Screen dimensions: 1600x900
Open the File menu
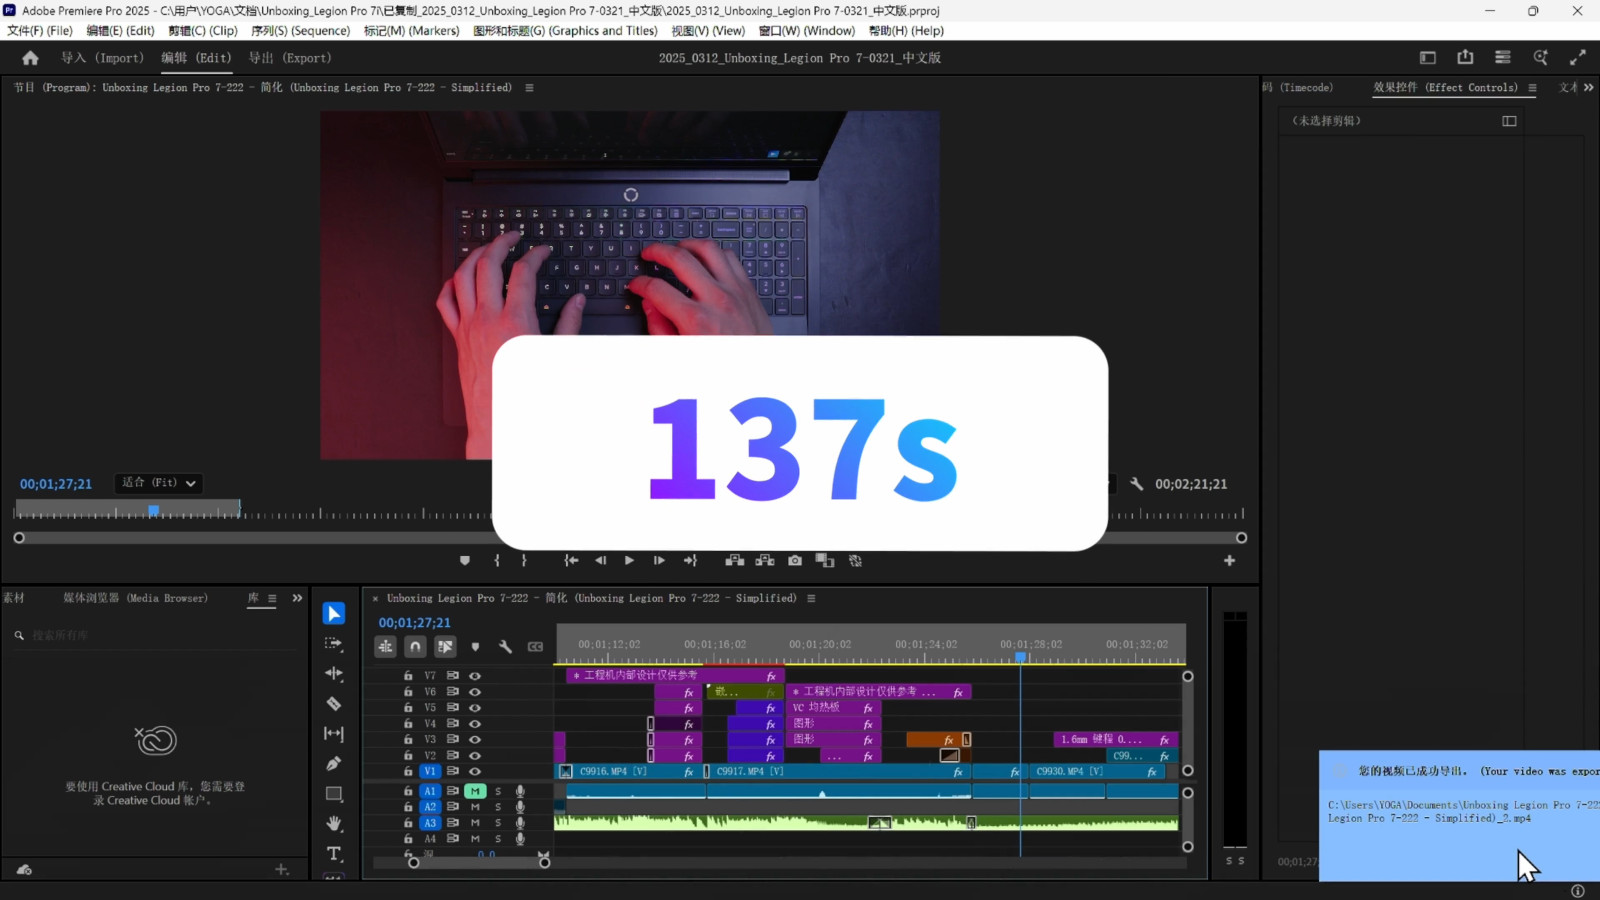[40, 31]
